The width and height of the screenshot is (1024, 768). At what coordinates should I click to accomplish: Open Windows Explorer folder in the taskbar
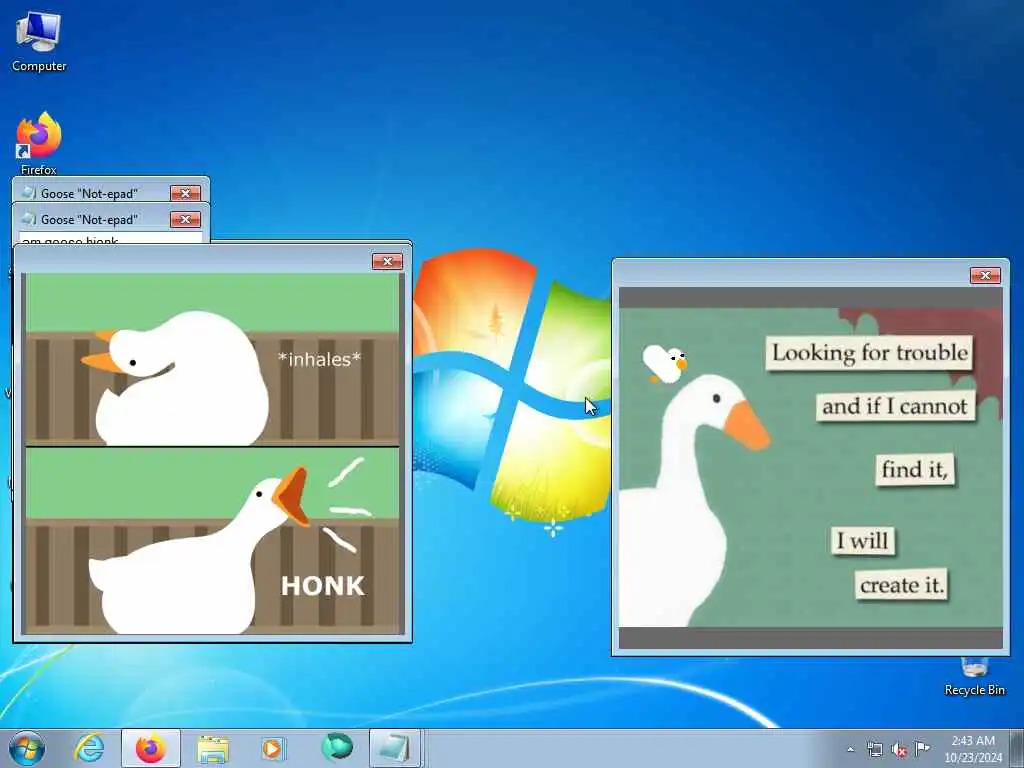(x=213, y=749)
